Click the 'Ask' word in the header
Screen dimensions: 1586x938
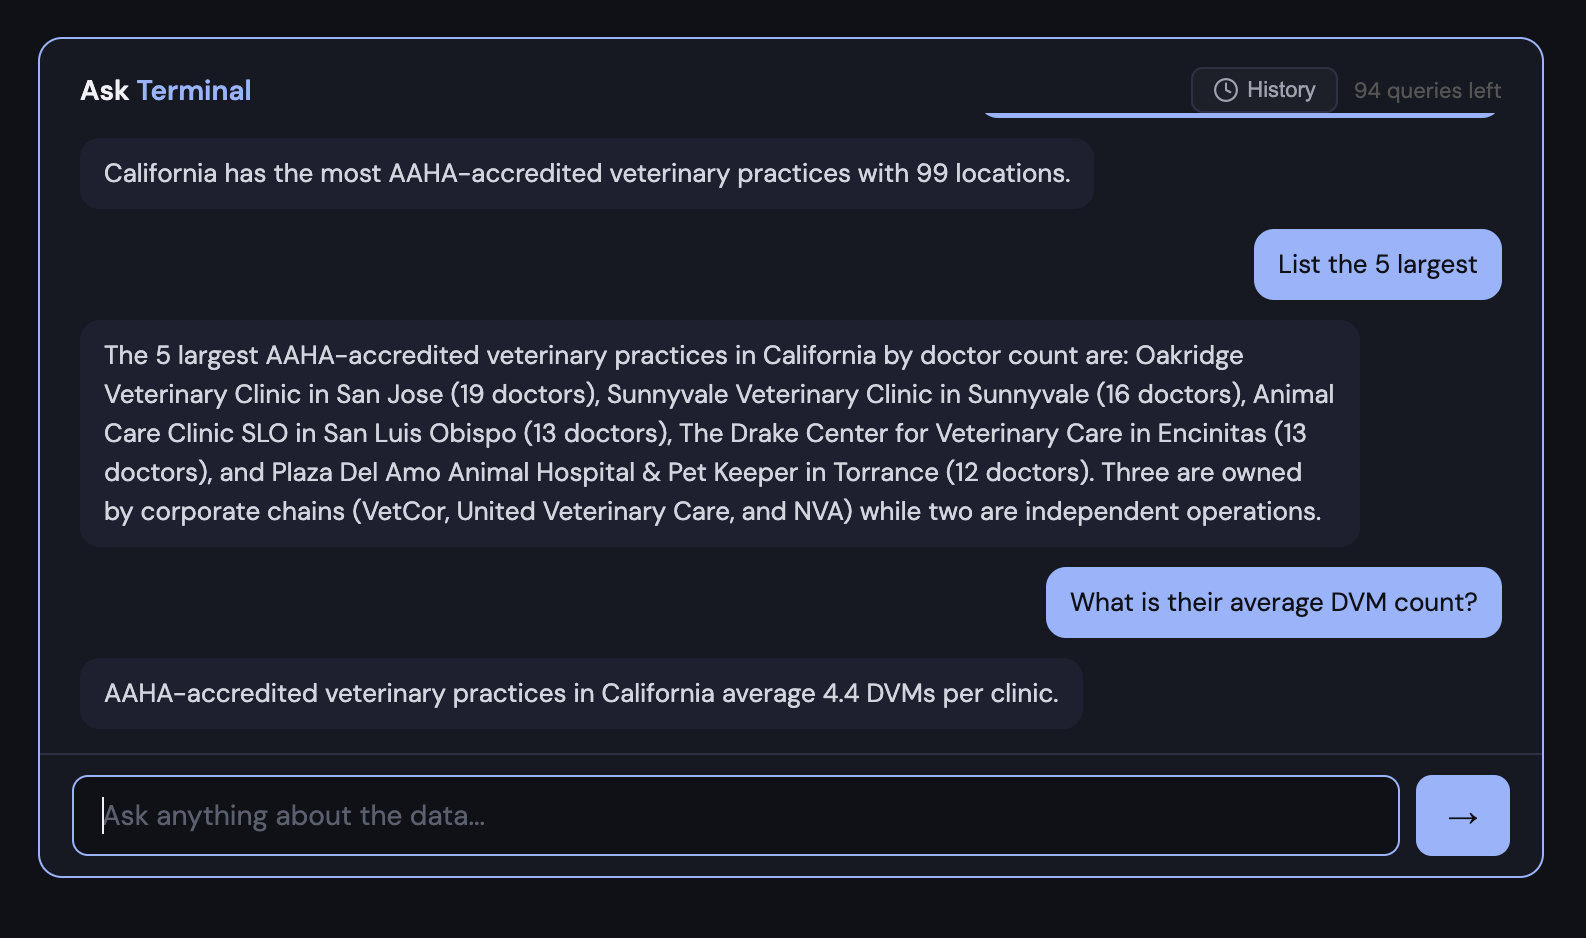click(x=104, y=91)
